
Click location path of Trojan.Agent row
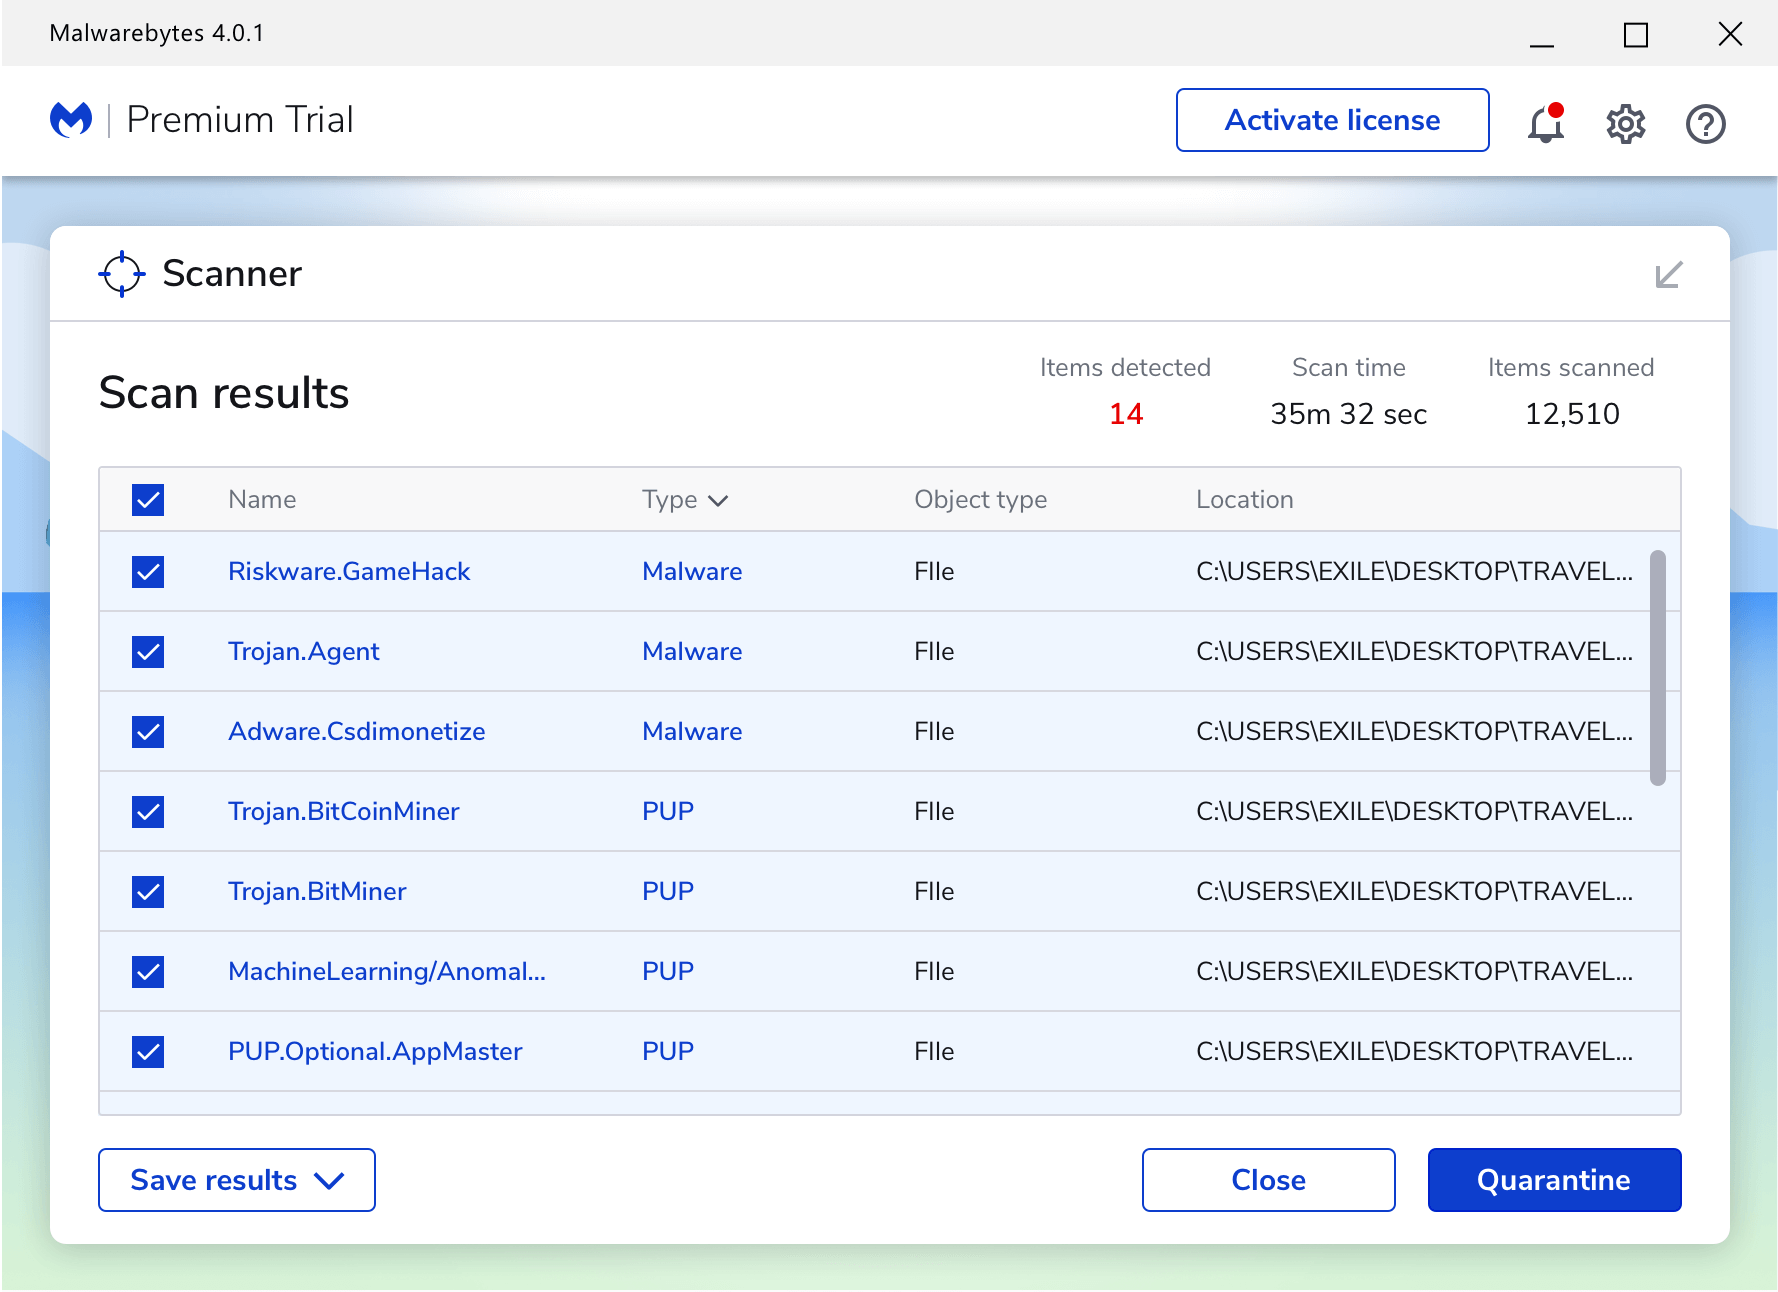point(1414,651)
